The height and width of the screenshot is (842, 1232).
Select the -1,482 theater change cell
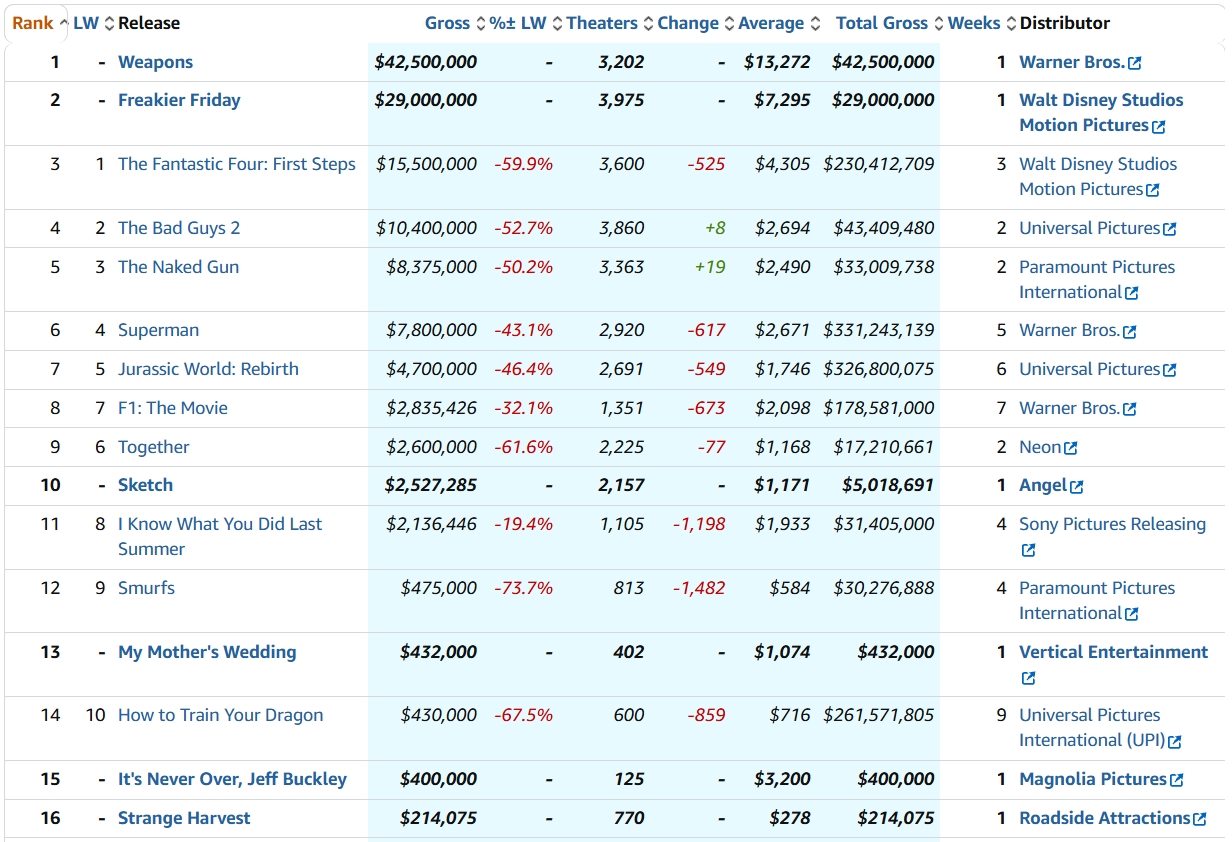[699, 588]
